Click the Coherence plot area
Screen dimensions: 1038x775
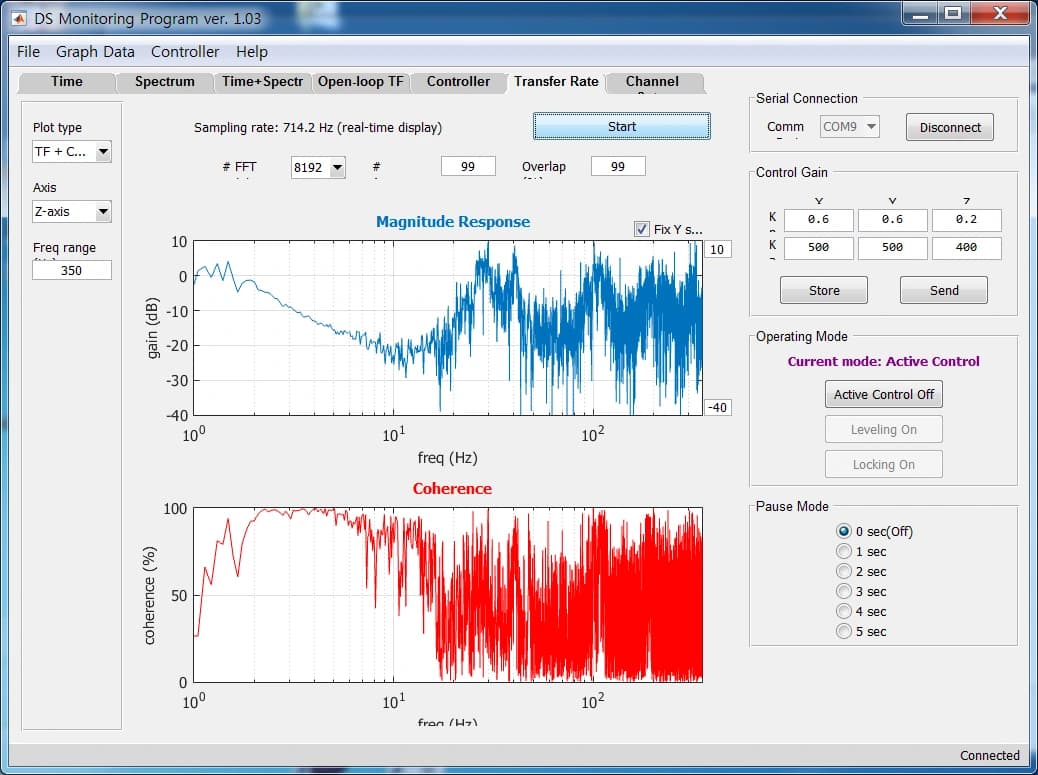[448, 595]
